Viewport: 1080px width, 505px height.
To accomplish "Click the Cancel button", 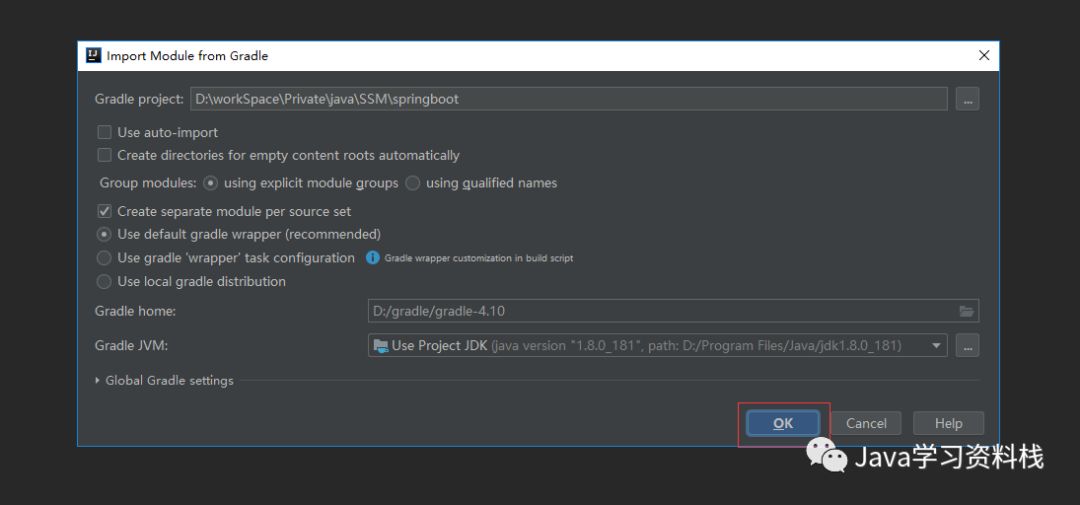I will click(x=866, y=424).
